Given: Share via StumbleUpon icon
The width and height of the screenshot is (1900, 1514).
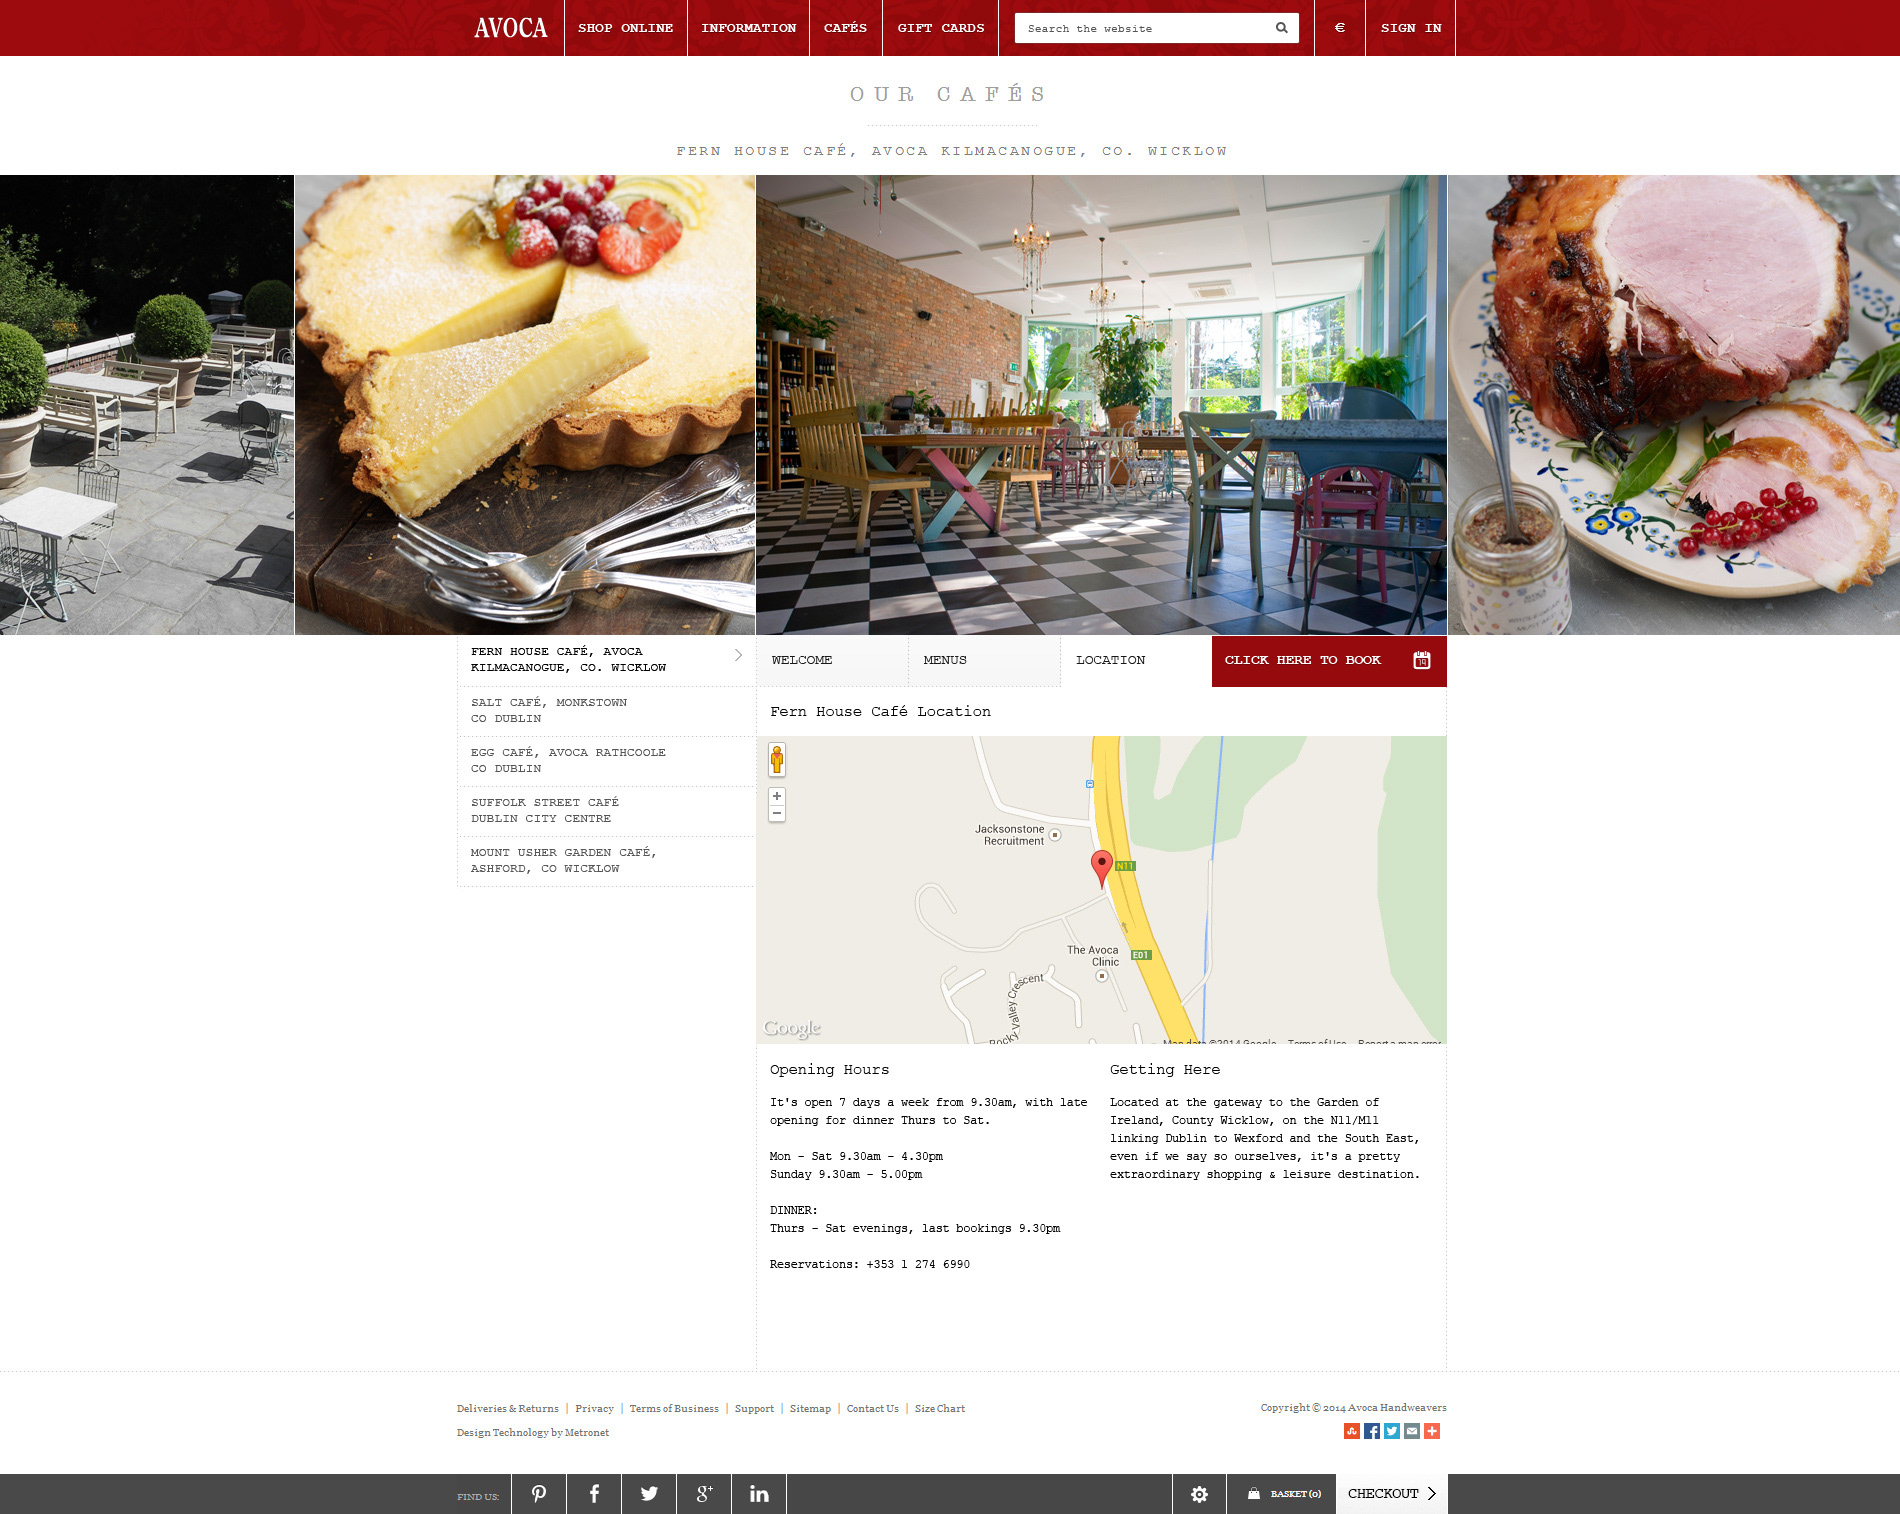Looking at the screenshot, I should click(1352, 1431).
